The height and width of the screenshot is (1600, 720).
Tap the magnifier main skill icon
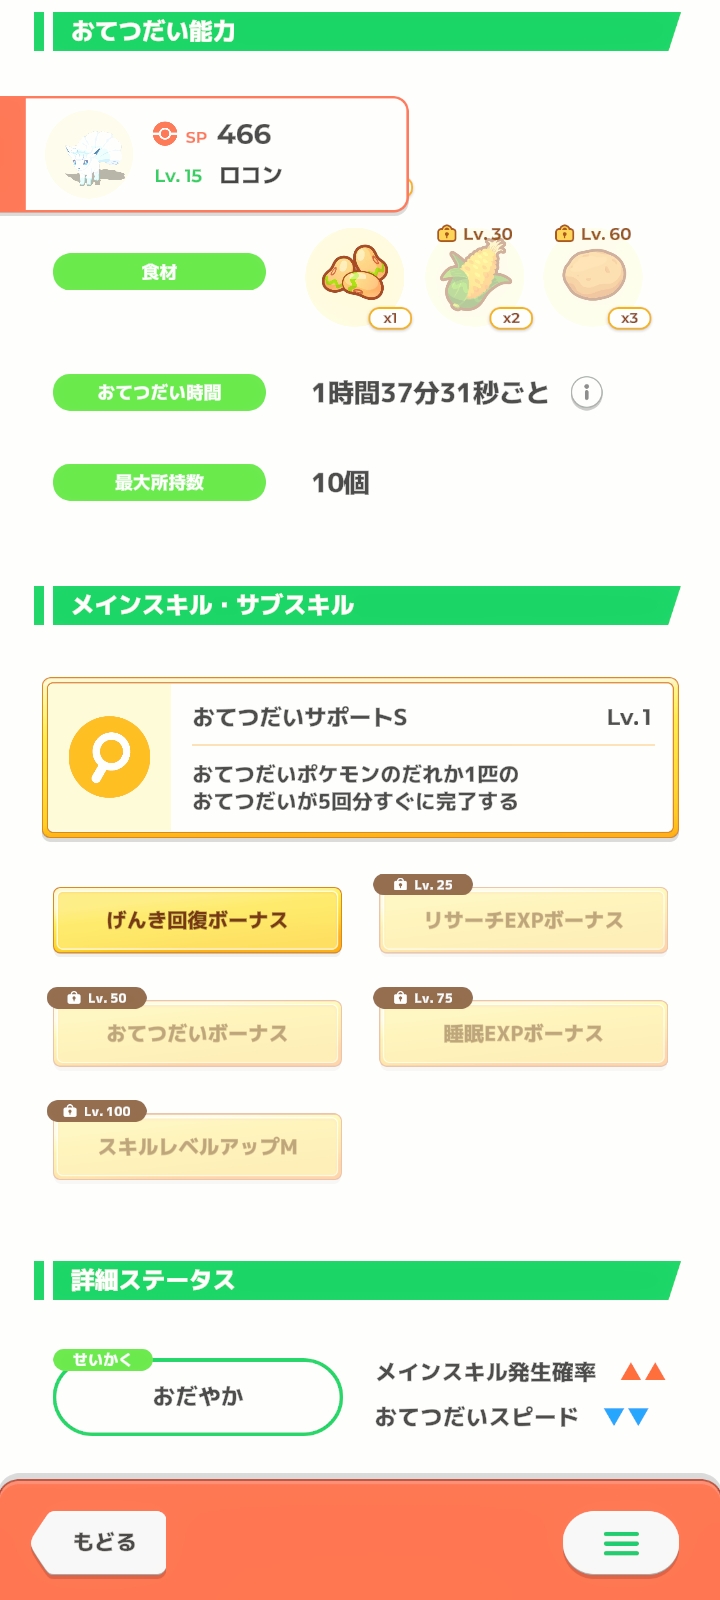109,757
